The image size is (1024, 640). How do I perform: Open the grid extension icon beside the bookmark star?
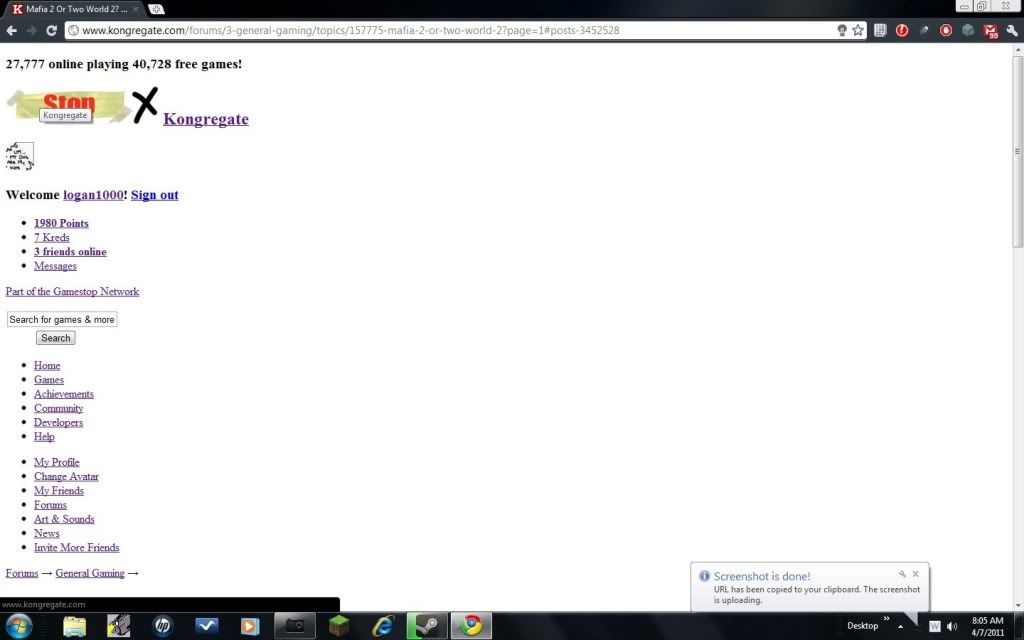[x=880, y=30]
